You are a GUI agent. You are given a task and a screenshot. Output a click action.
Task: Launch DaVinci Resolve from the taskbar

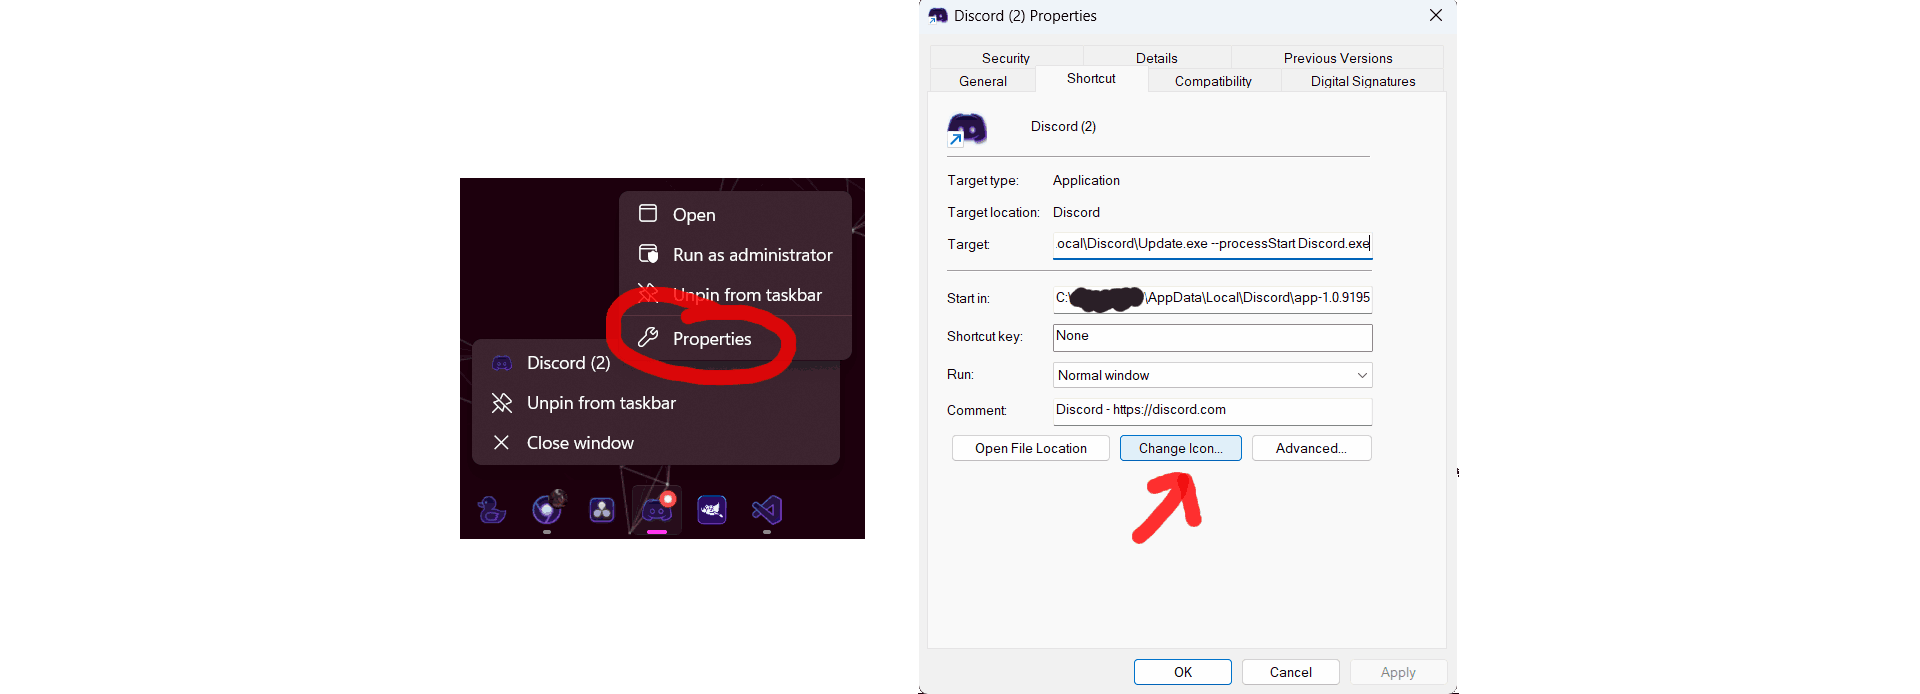[602, 510]
